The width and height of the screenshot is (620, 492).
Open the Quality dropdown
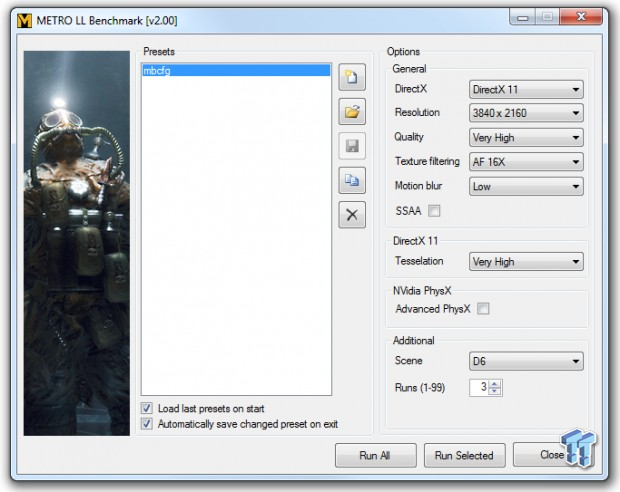[x=526, y=138]
